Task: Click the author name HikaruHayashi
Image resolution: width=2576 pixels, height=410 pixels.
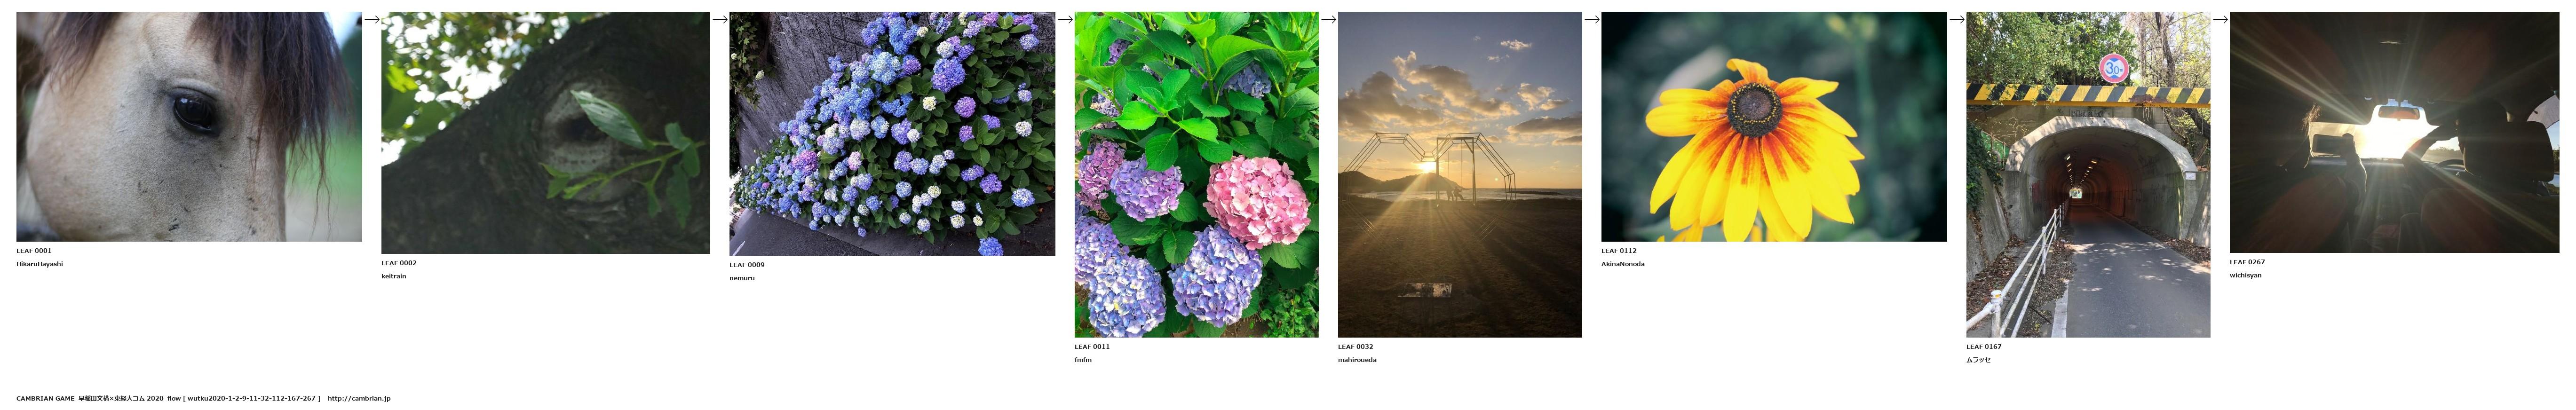Action: tap(40, 264)
